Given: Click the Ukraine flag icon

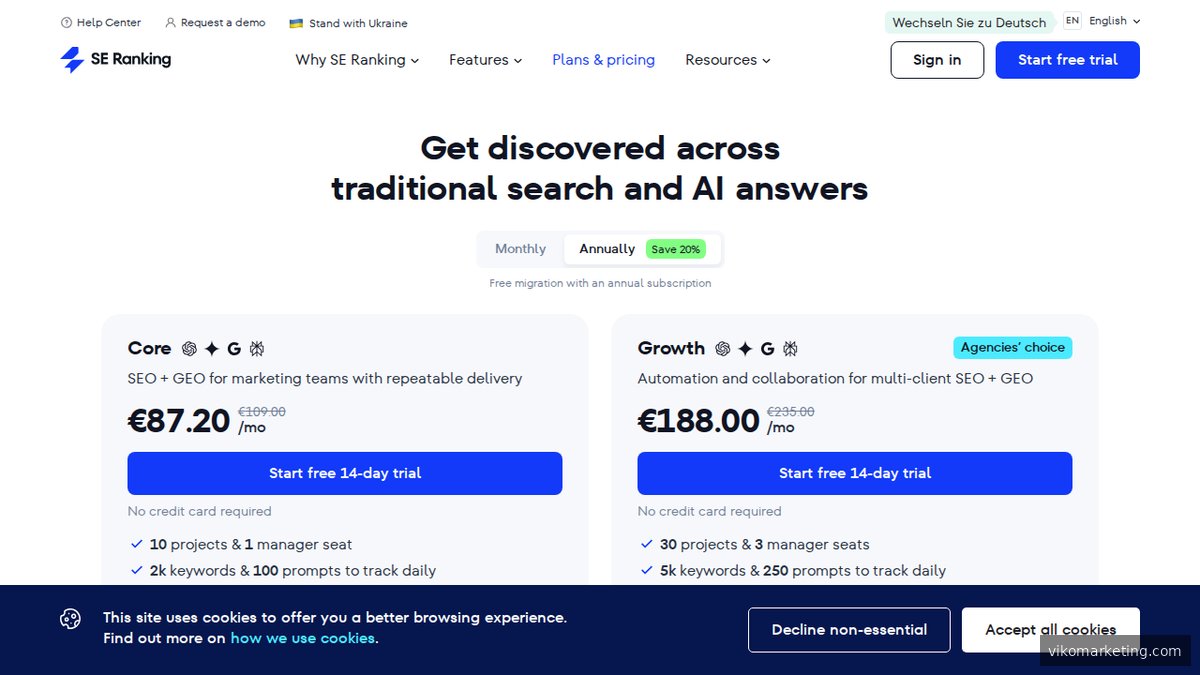Looking at the screenshot, I should [296, 23].
